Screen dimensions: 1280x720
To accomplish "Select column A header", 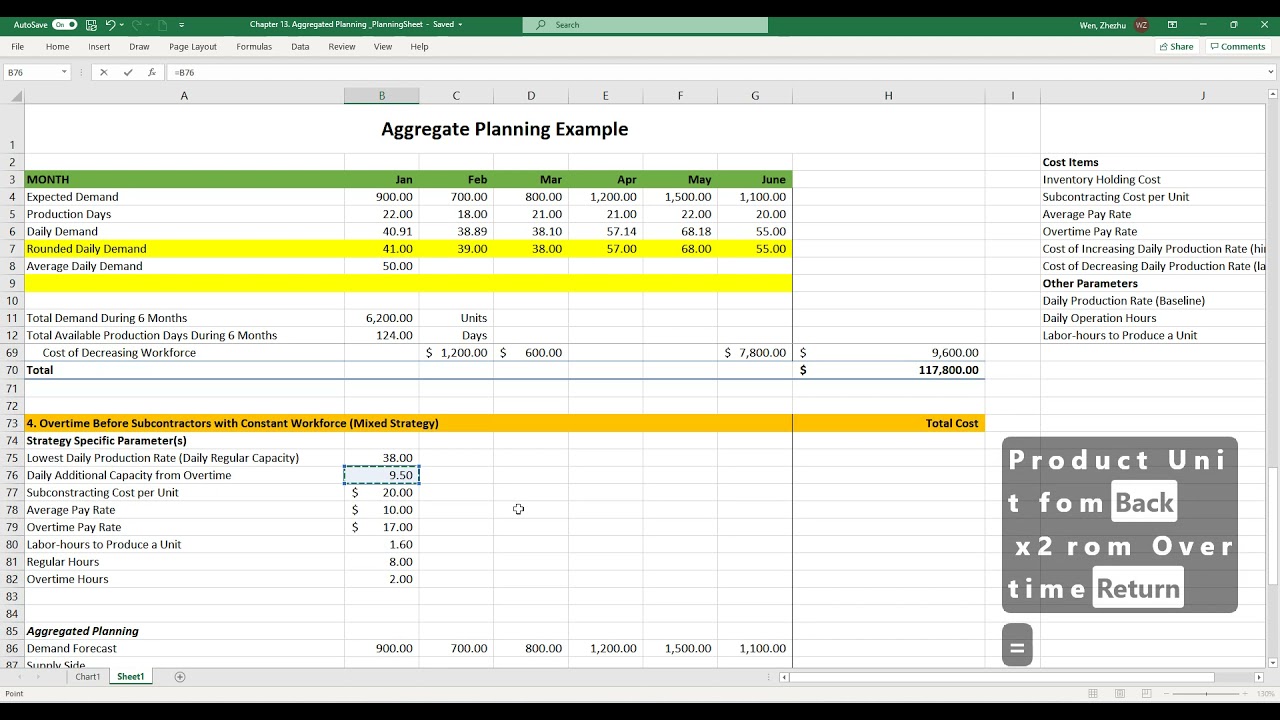I will 184,96.
